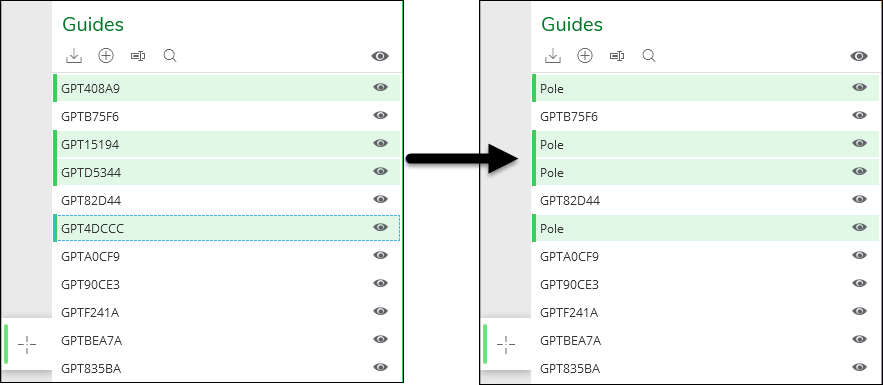883x385 pixels.
Task: Select guide GPT4DCCC
Action: tap(226, 228)
